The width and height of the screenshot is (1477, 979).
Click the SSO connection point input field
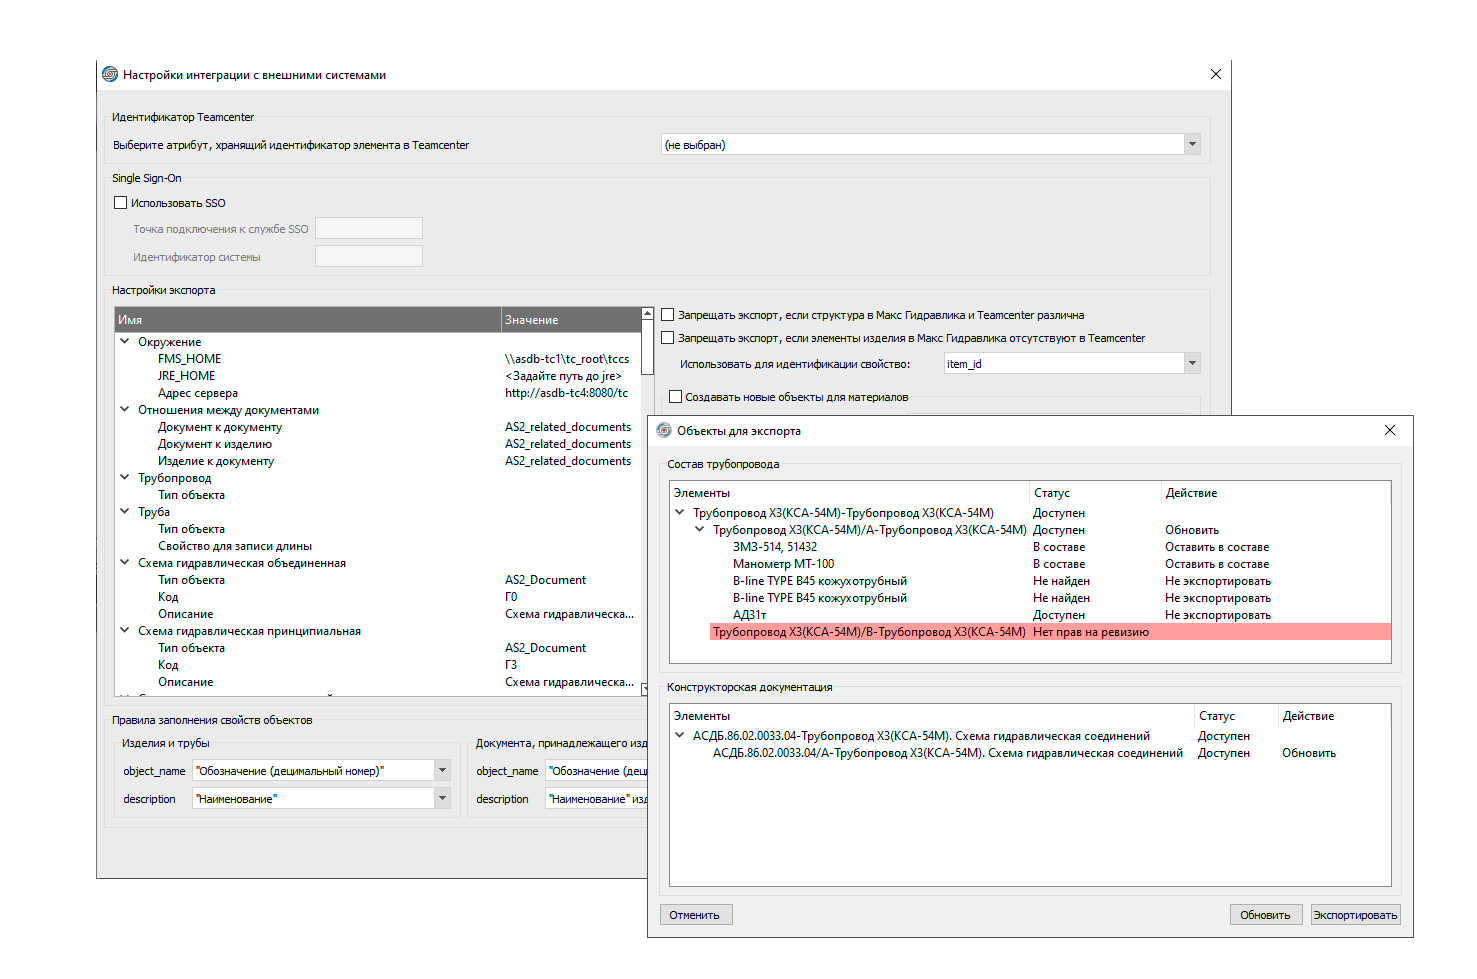point(369,229)
